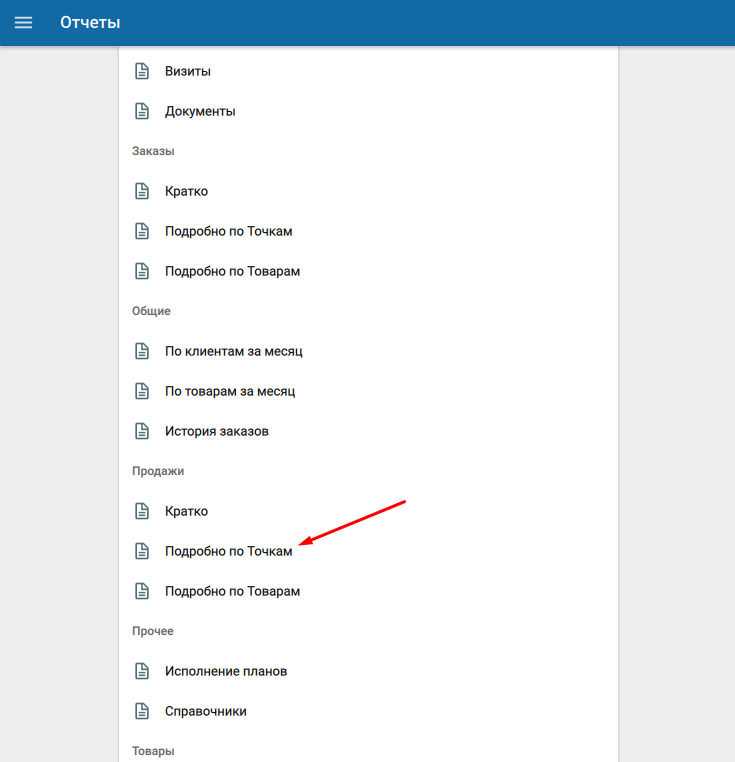Viewport: 735px width, 762px height.
Task: Click the document icon beside Справочники
Action: (142, 711)
